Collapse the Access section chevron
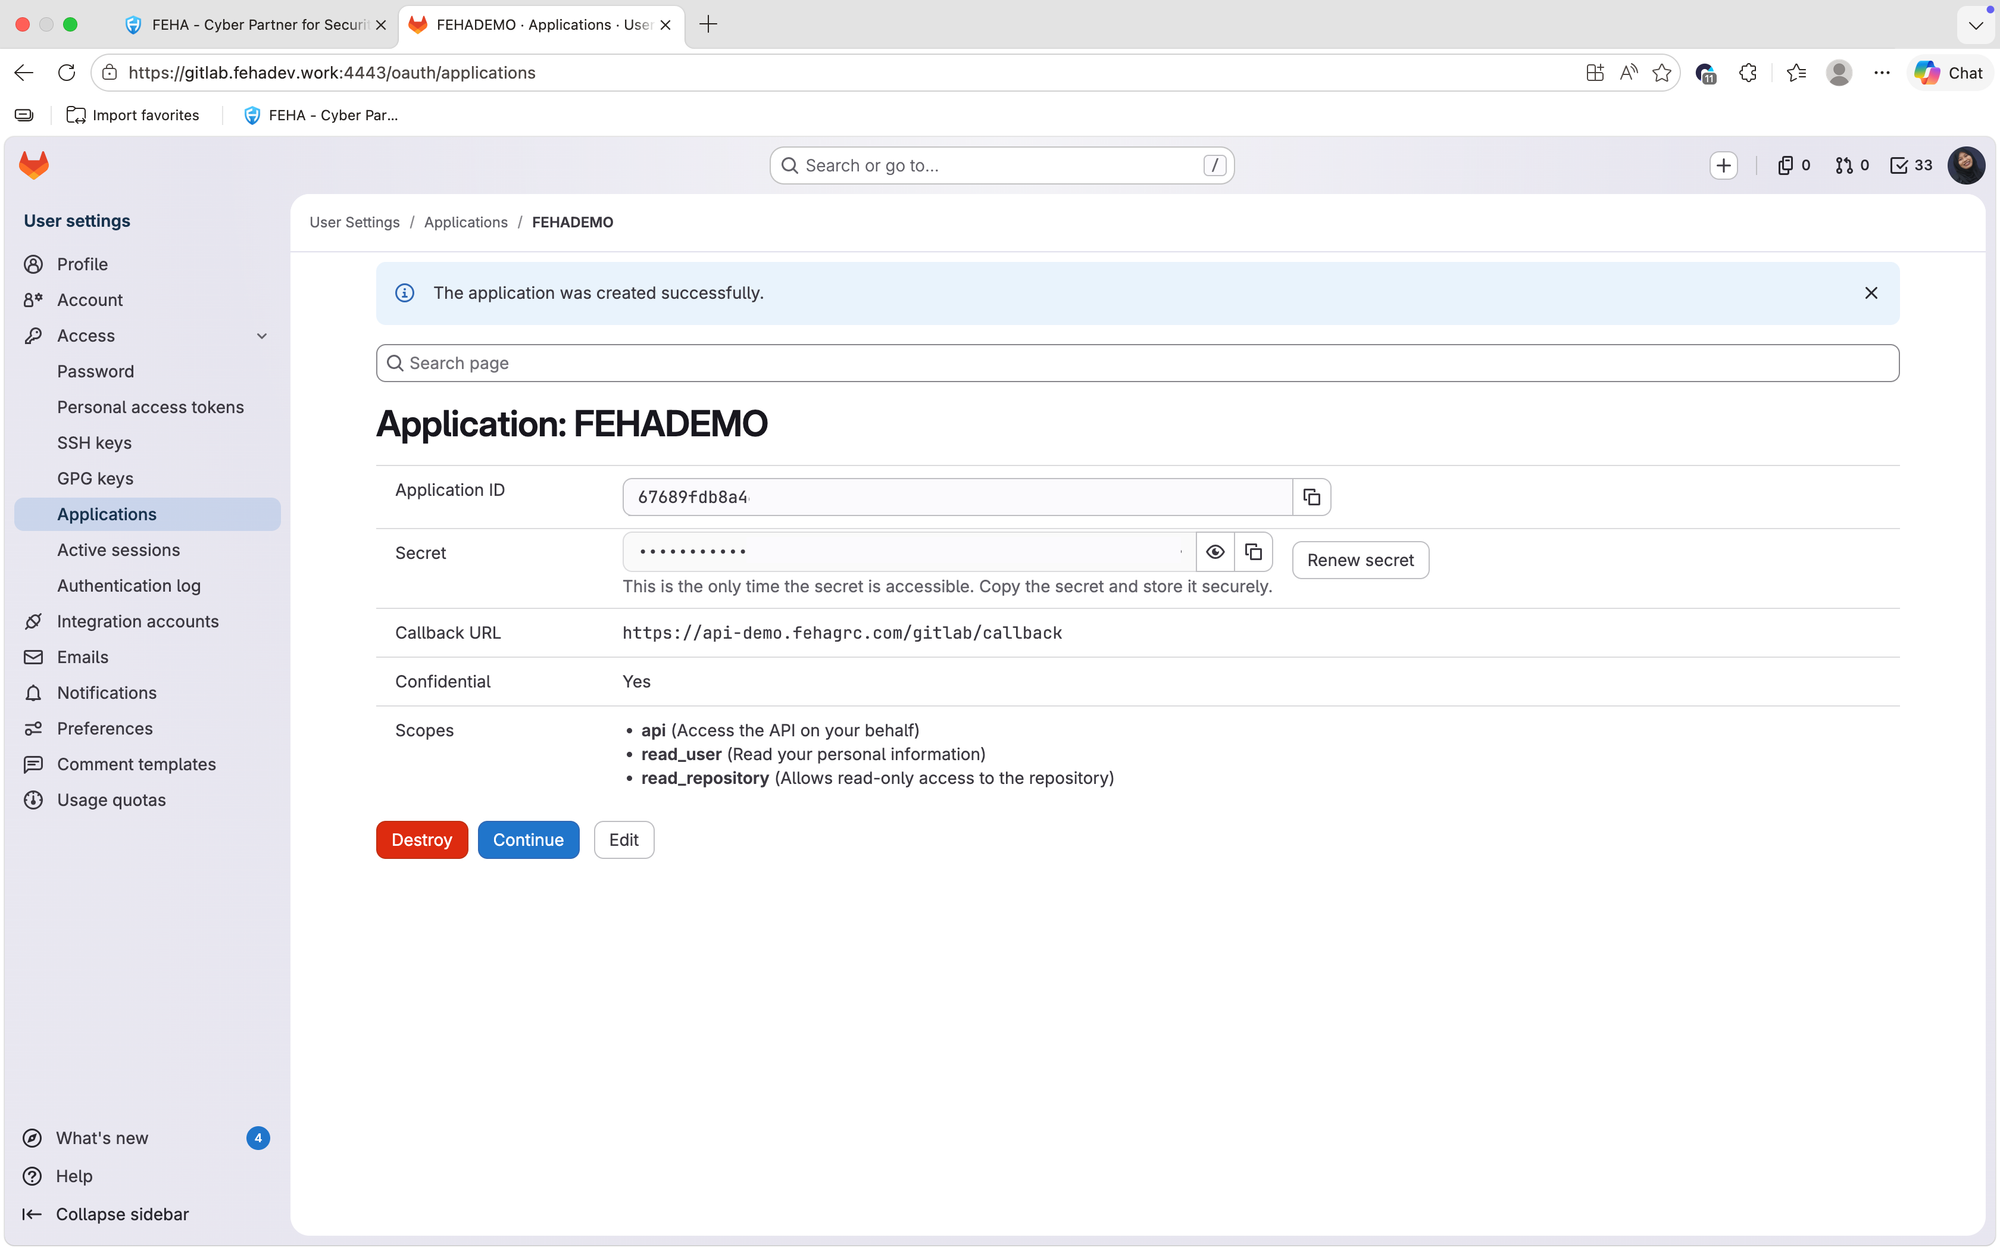The width and height of the screenshot is (2000, 1250). click(x=262, y=336)
